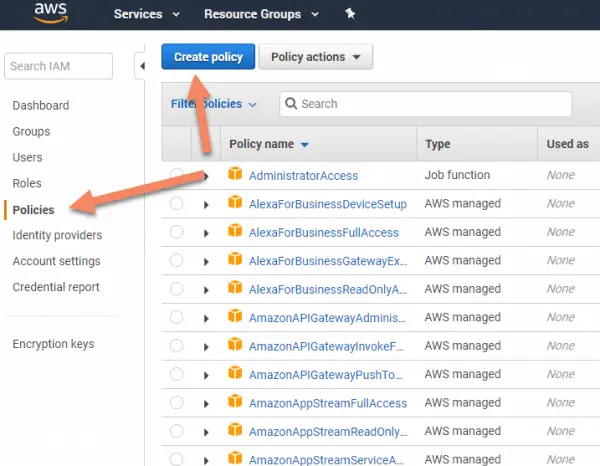Open the Resource Groups menu

pos(261,14)
